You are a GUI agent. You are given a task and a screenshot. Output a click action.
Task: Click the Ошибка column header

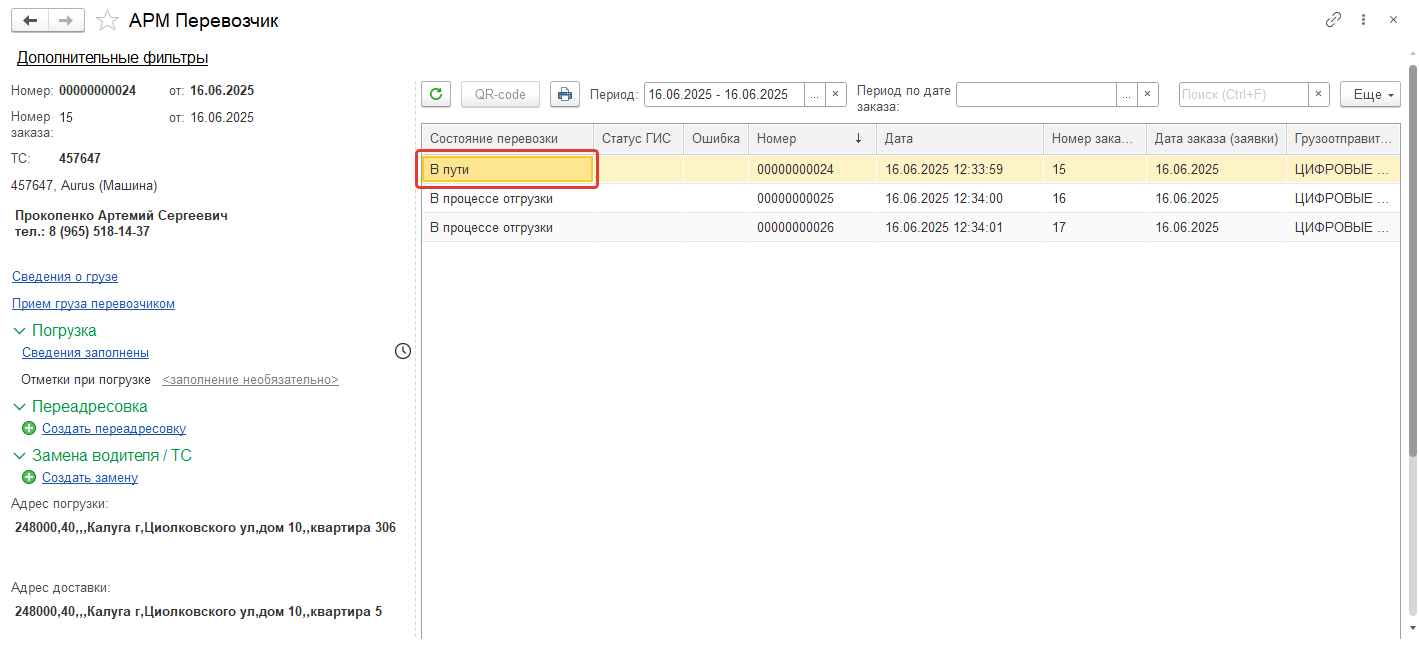(x=716, y=138)
